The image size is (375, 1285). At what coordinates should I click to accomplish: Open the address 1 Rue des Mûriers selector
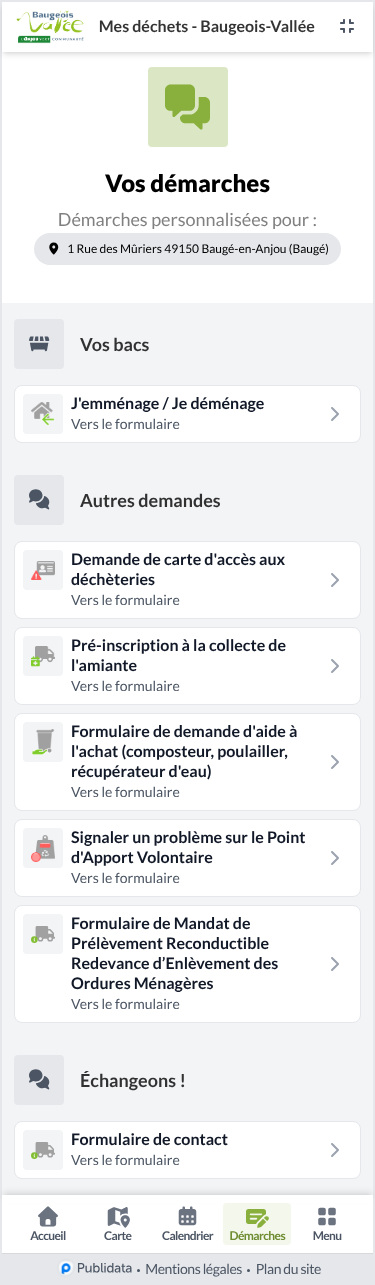point(188,249)
